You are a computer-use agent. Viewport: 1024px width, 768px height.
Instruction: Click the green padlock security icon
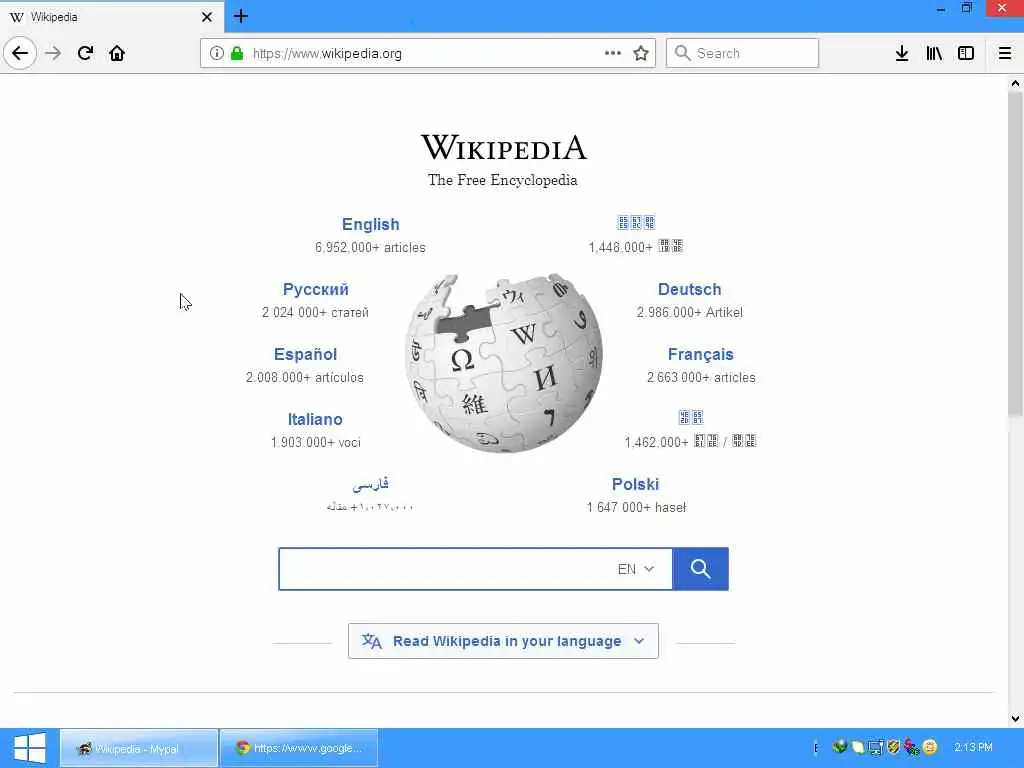[x=237, y=53]
